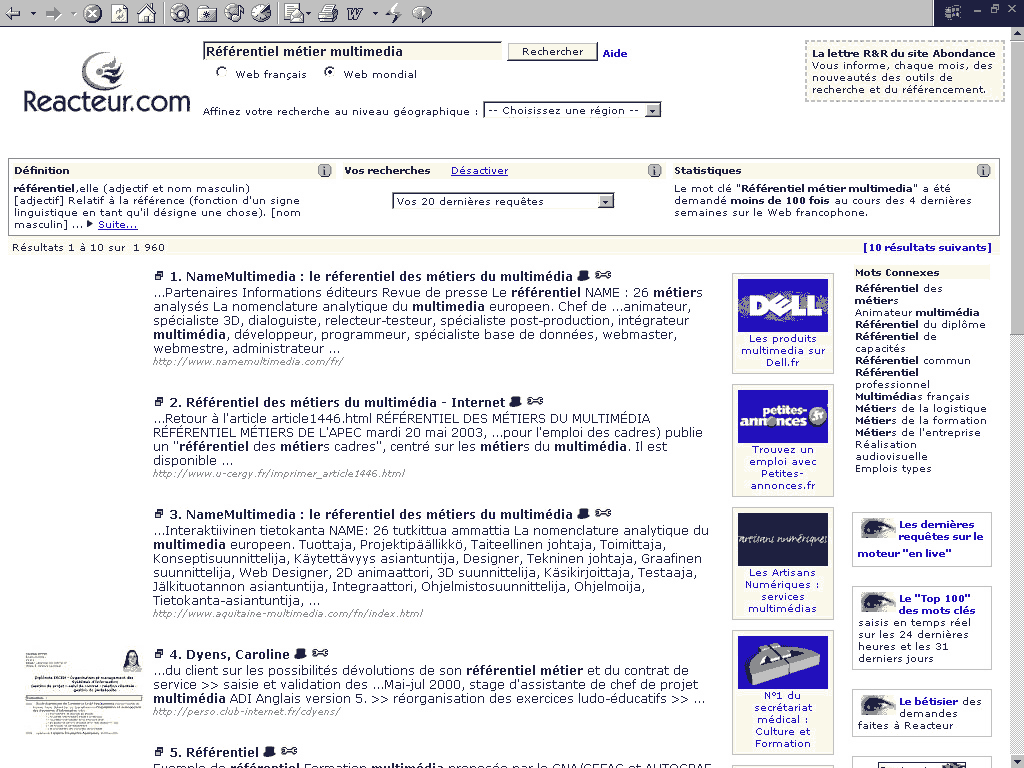1024x768 pixels.
Task: Open the '10 résultats suivants' link
Action: pyautogui.click(x=927, y=247)
